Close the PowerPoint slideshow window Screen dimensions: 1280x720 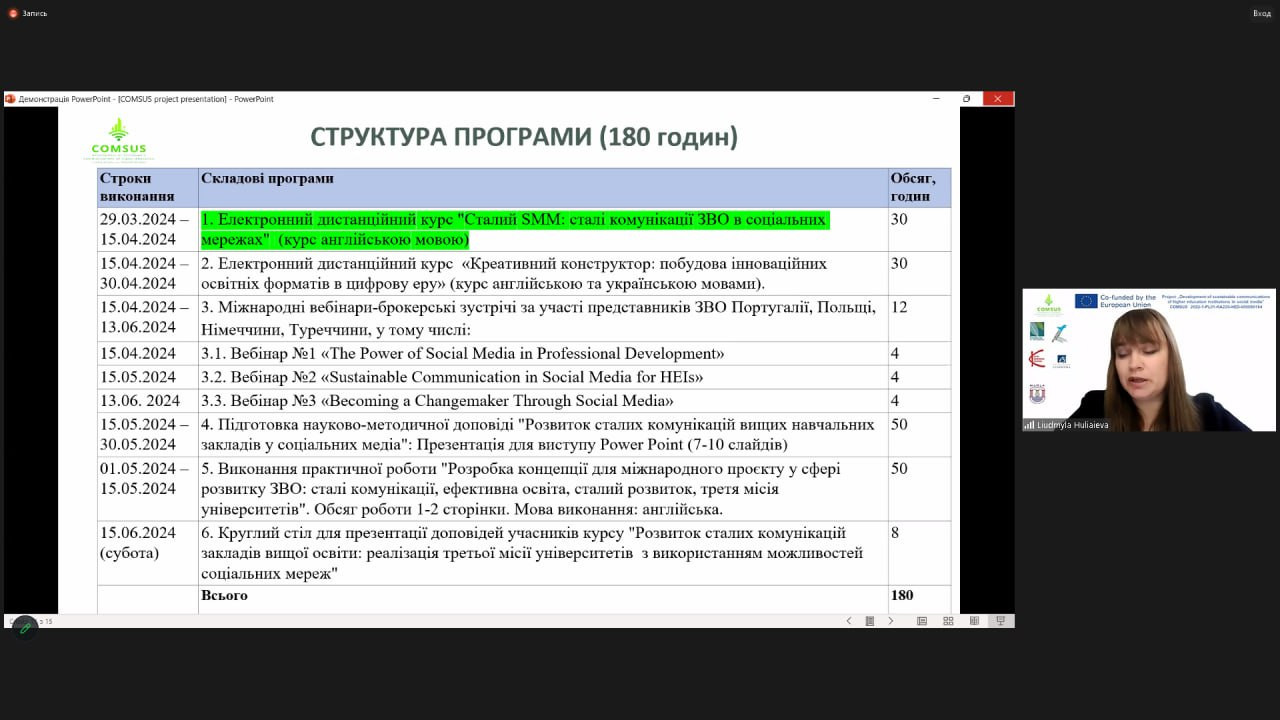click(998, 99)
